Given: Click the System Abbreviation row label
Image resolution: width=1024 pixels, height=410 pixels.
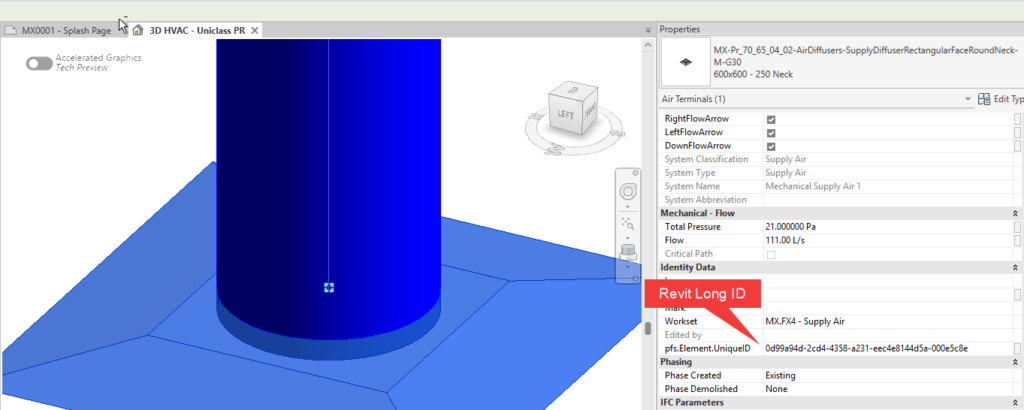Looking at the screenshot, I should (x=705, y=200).
